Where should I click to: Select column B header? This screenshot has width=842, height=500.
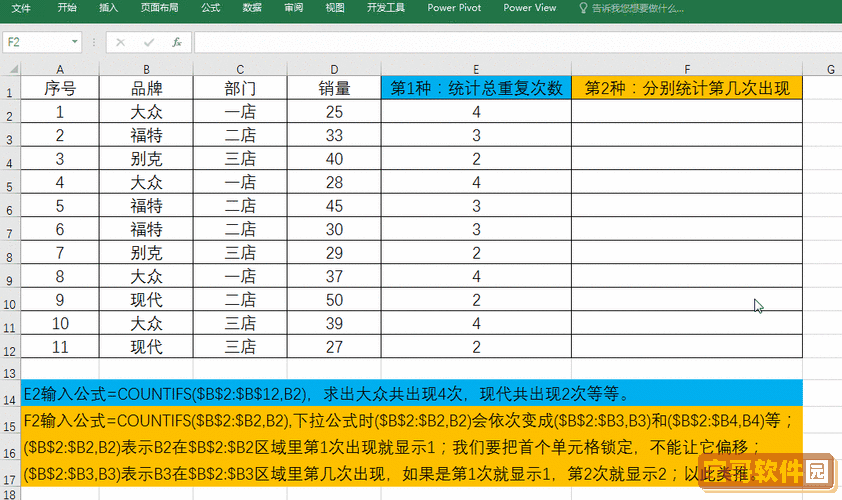[x=146, y=69]
